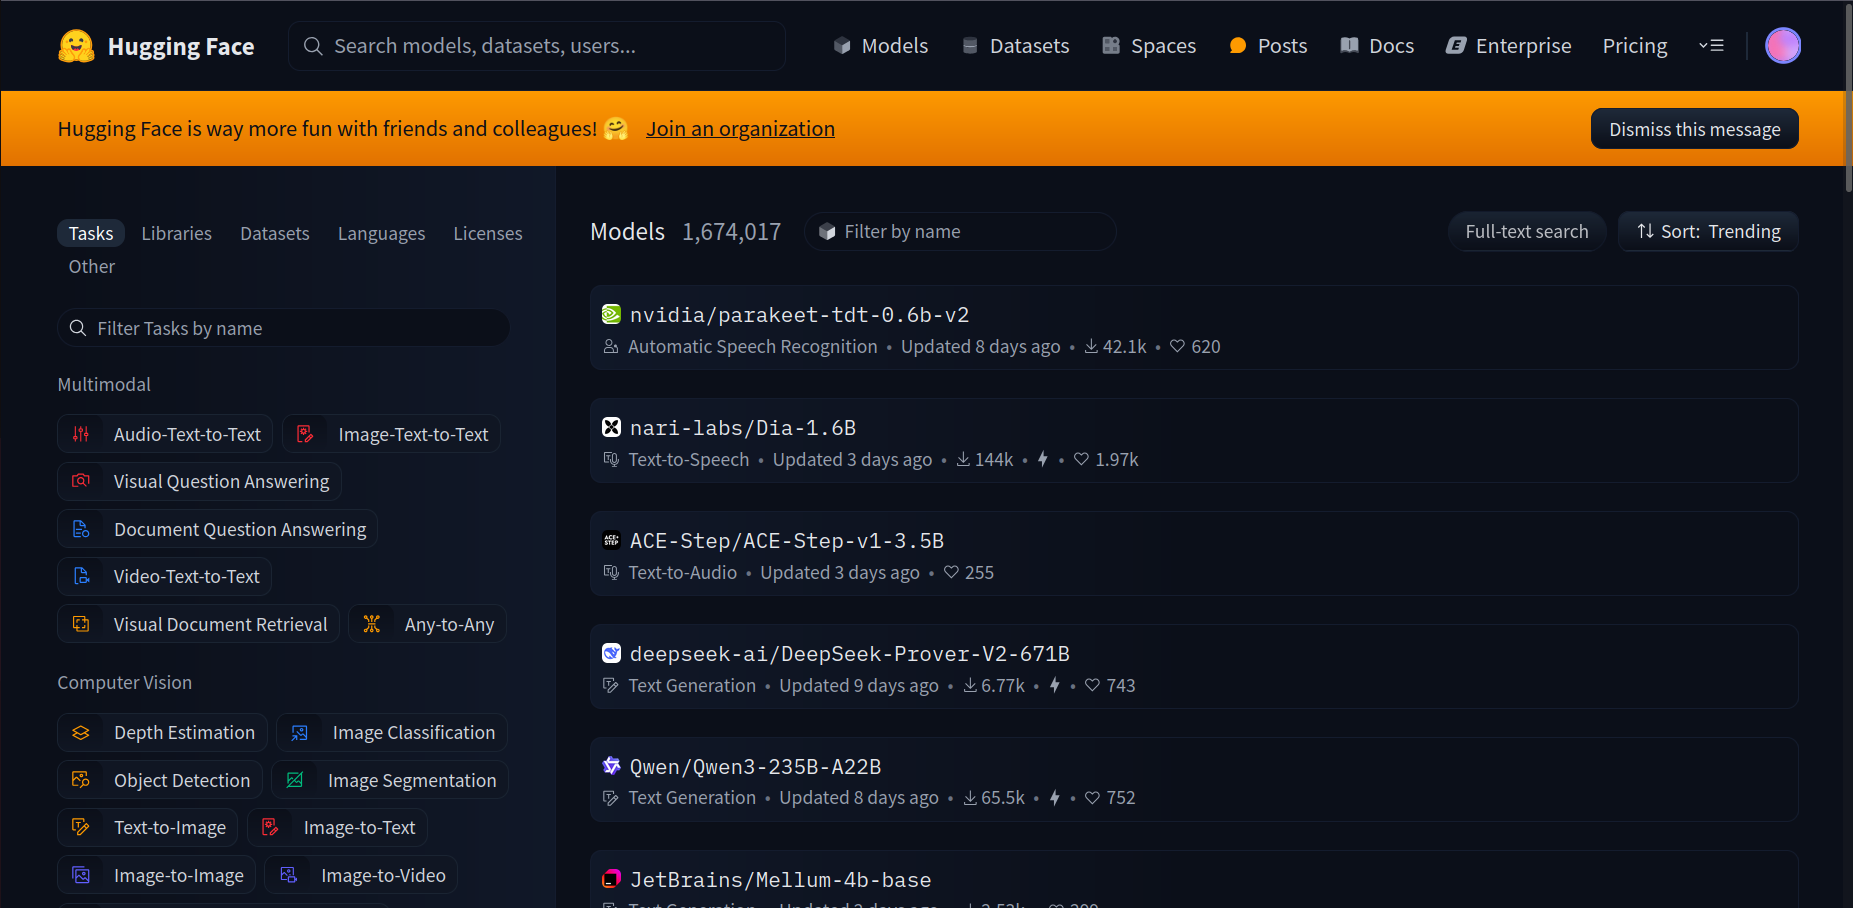Open JetBrains/Mellum-4b-base model page

(1194, 880)
